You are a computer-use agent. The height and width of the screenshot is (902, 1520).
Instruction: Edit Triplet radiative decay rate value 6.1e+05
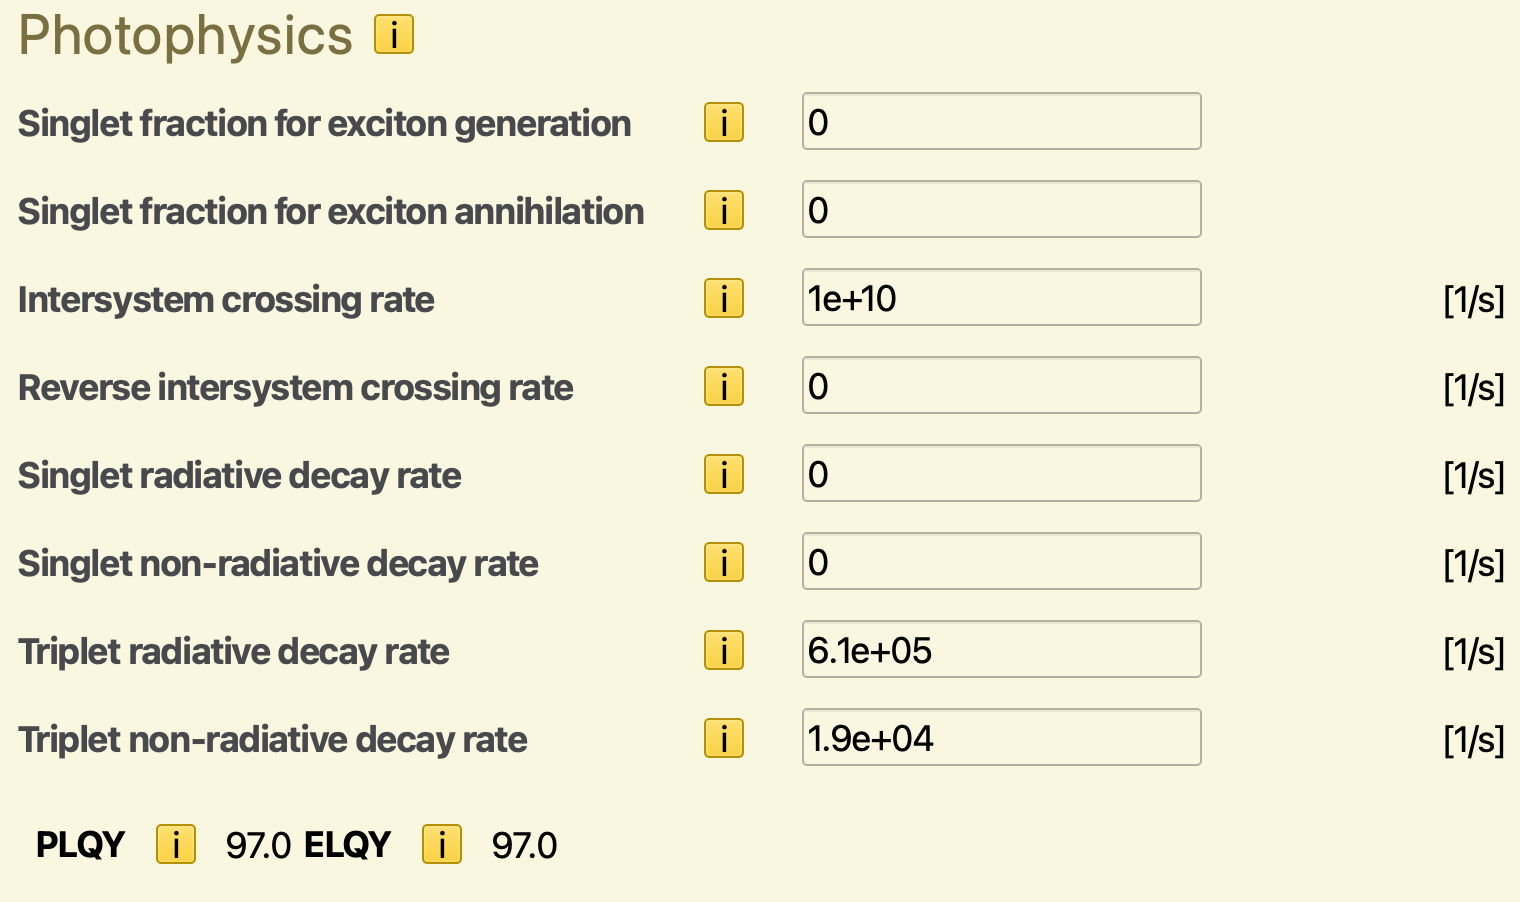(1001, 650)
